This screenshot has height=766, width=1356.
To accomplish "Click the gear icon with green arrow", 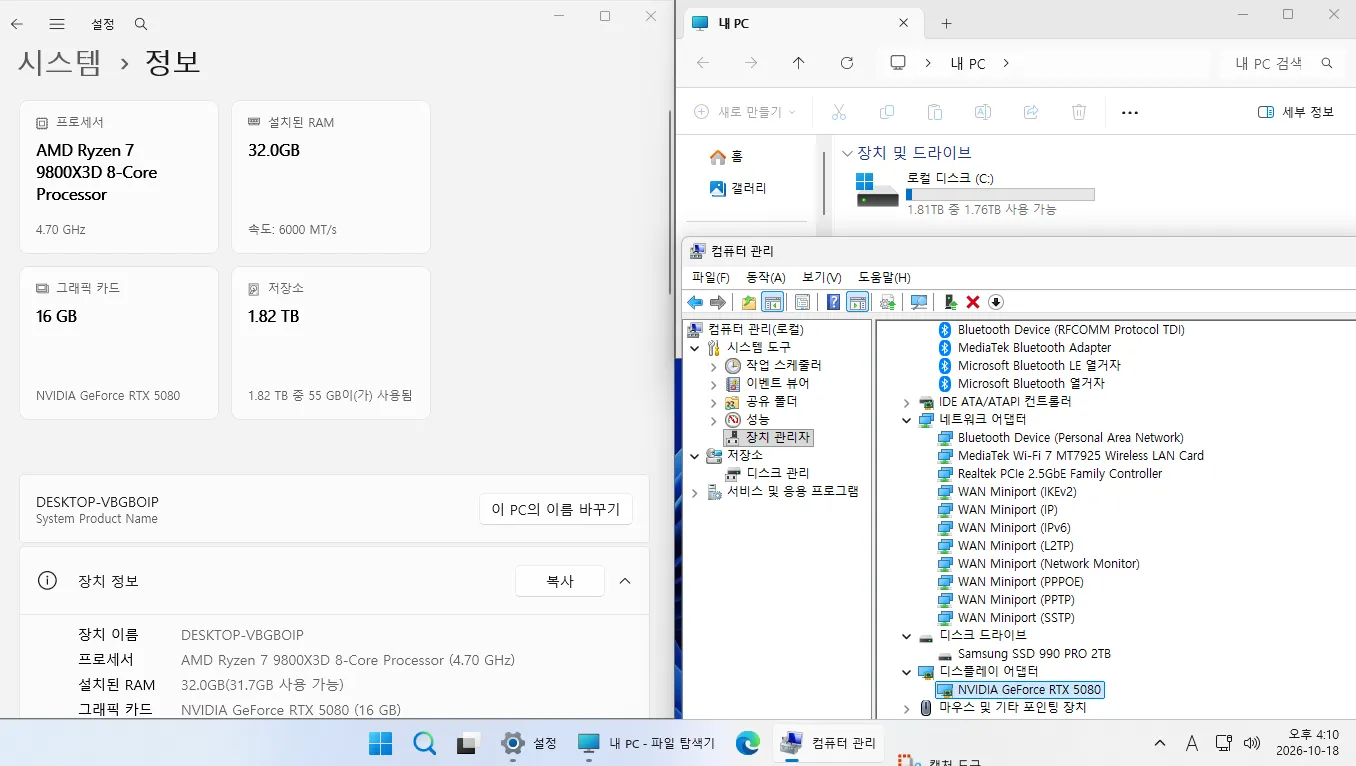I will point(887,302).
